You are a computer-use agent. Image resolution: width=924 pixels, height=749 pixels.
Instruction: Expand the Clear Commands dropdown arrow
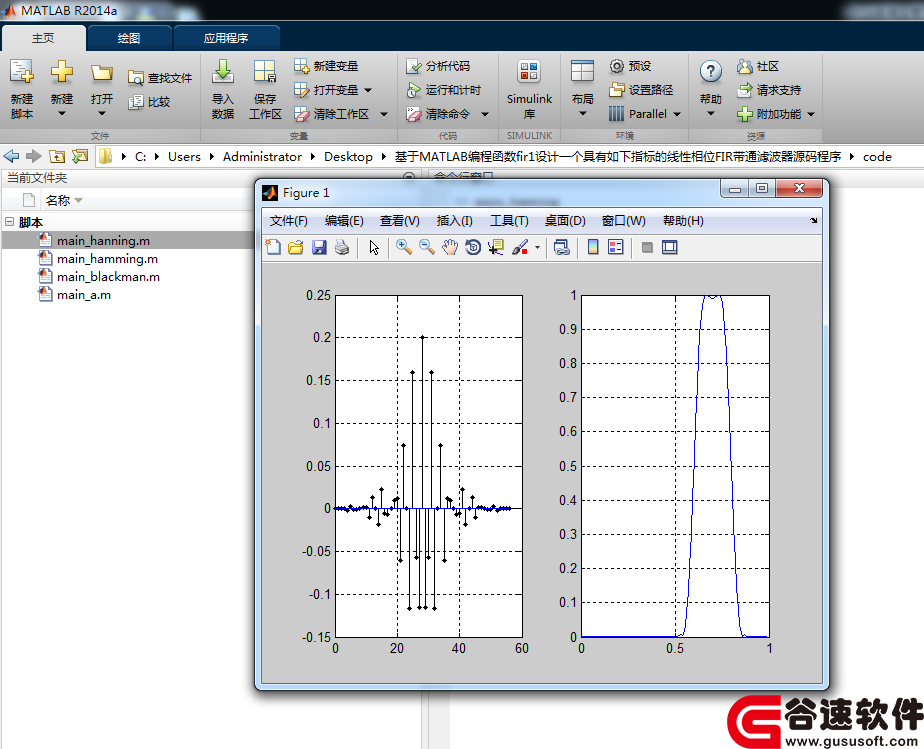pyautogui.click(x=485, y=114)
